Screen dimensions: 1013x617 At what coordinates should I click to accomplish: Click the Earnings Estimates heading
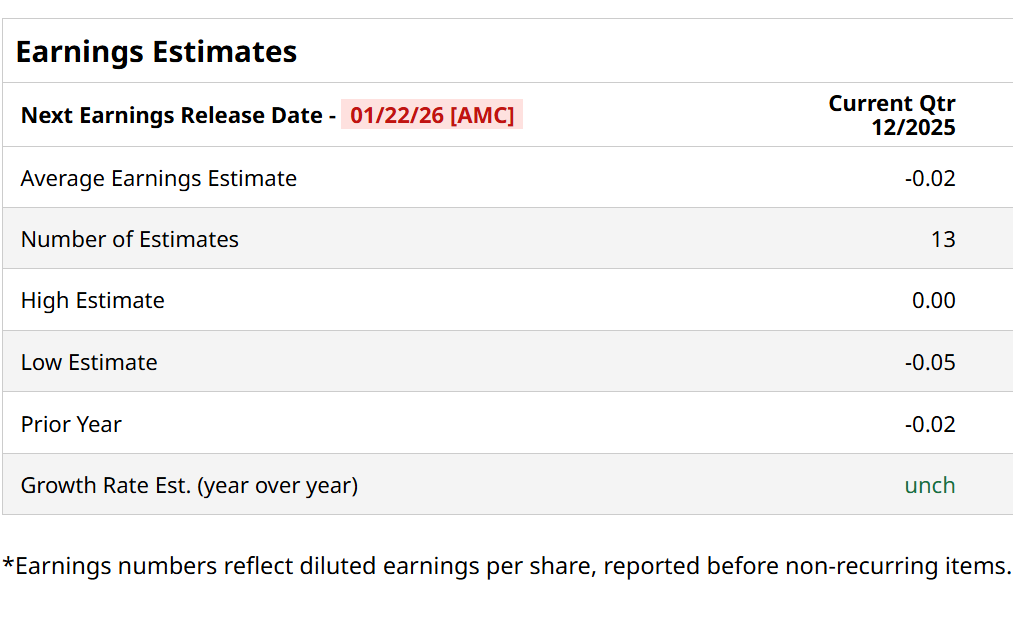[x=156, y=52]
